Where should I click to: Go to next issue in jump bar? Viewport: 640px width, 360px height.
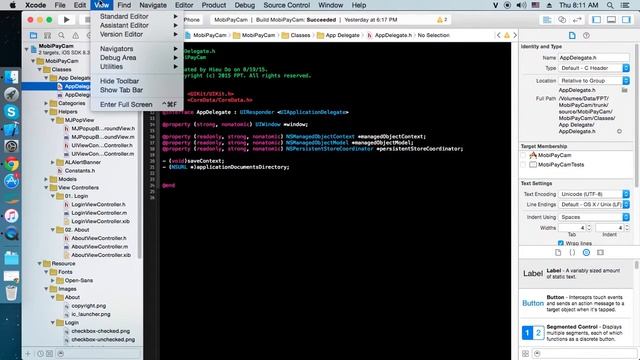[x=515, y=35]
